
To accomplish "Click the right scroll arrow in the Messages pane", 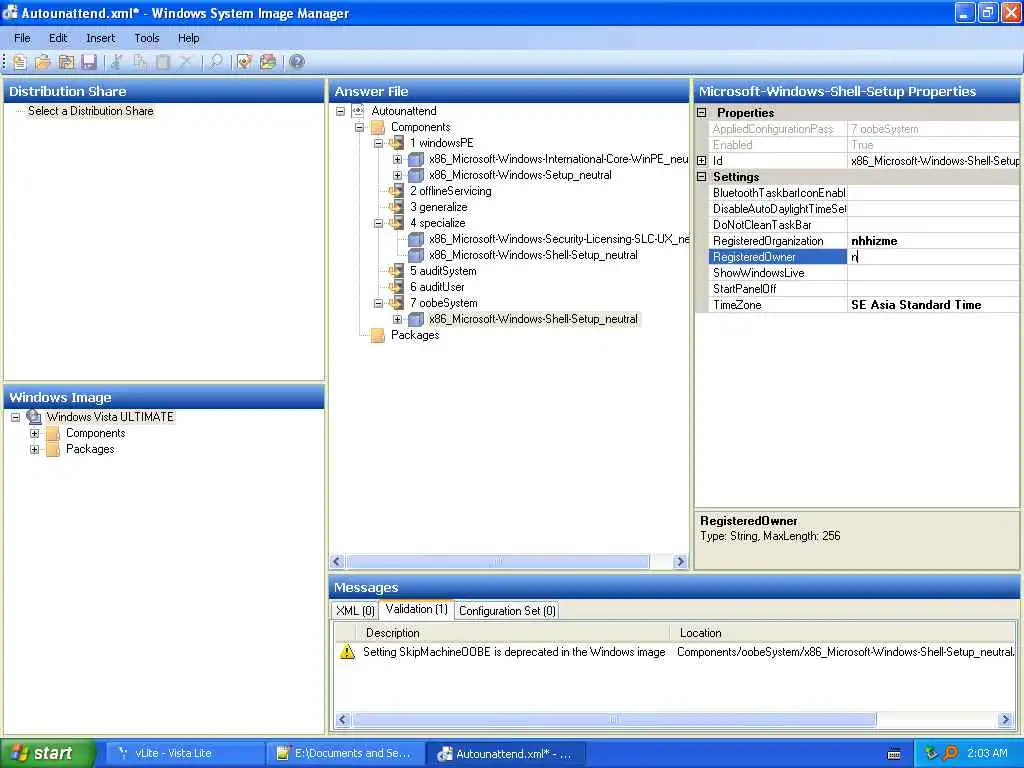I will tap(1005, 720).
